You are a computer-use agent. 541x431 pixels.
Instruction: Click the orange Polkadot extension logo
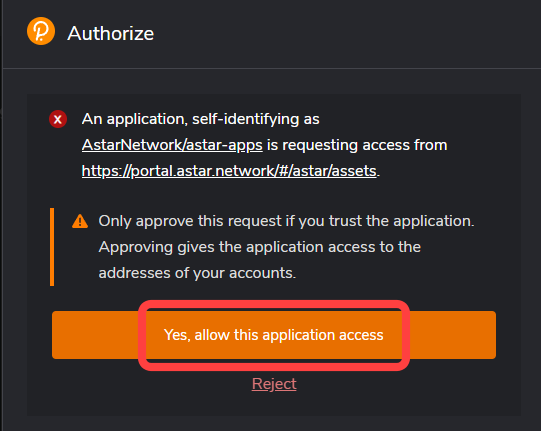pyautogui.click(x=41, y=31)
